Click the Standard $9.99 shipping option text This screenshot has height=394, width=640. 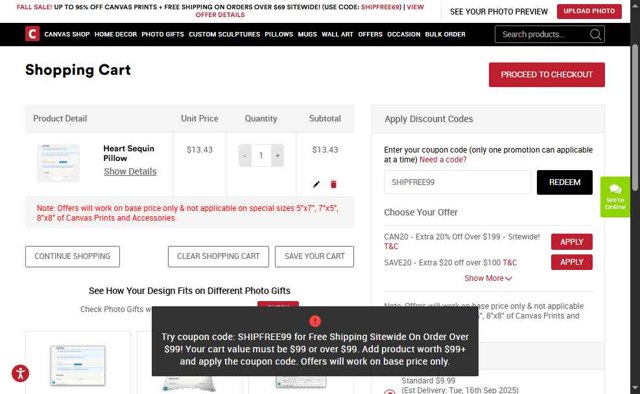click(x=428, y=381)
